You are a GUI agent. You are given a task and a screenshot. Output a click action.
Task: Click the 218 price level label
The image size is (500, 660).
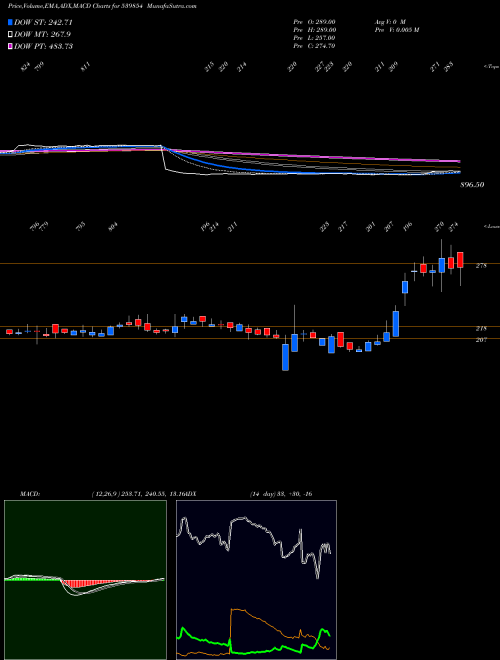point(481,328)
